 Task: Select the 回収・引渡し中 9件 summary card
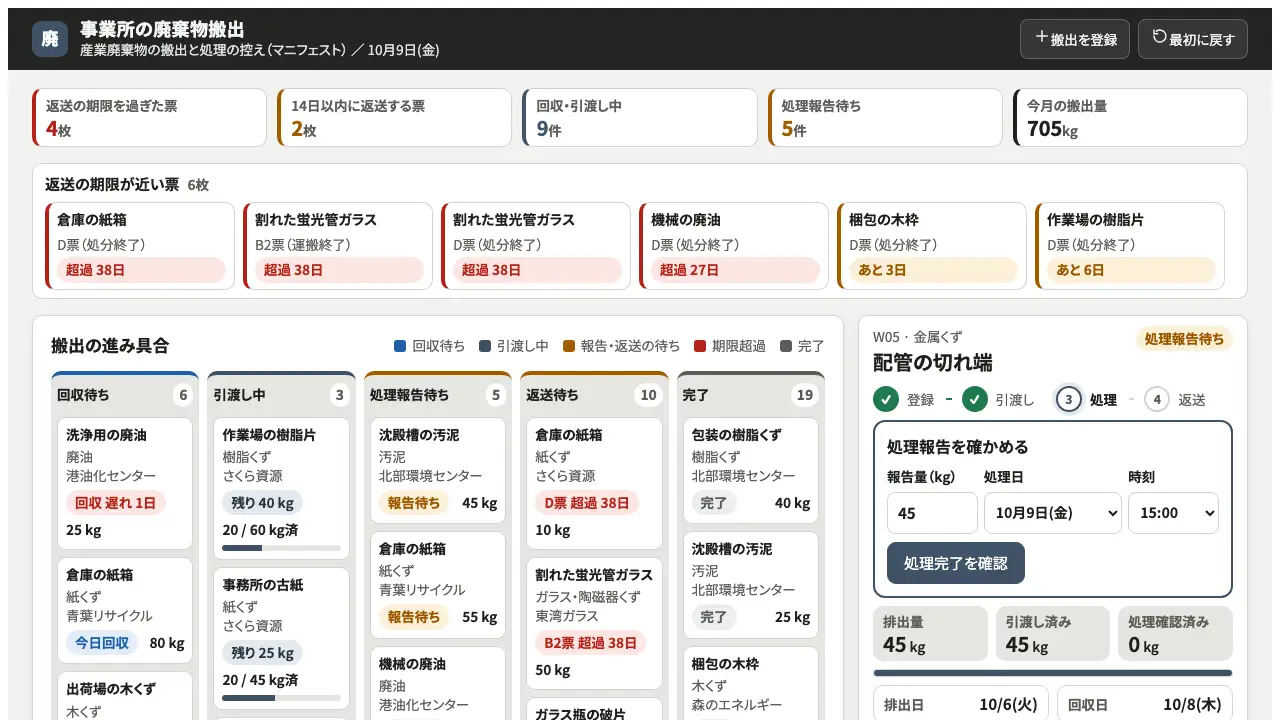pos(639,118)
